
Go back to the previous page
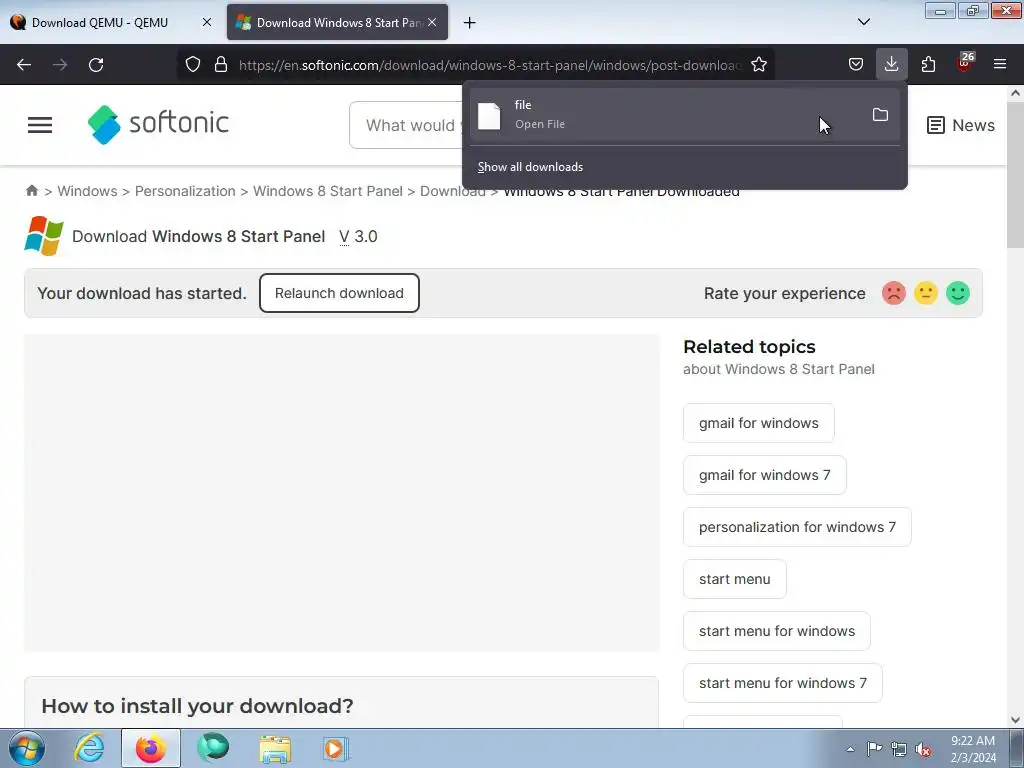[x=24, y=65]
